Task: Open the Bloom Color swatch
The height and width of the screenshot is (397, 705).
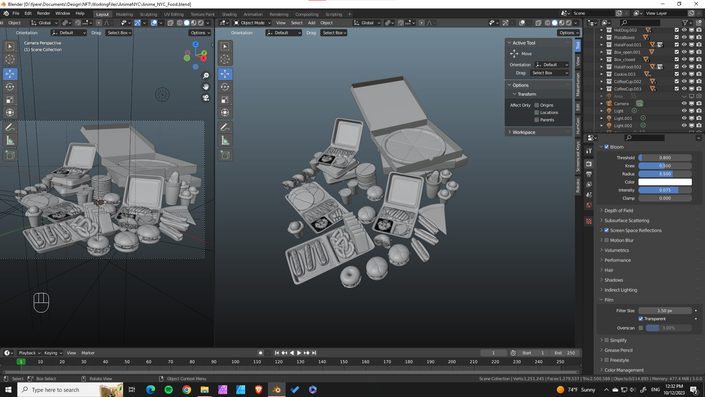Action: point(665,182)
